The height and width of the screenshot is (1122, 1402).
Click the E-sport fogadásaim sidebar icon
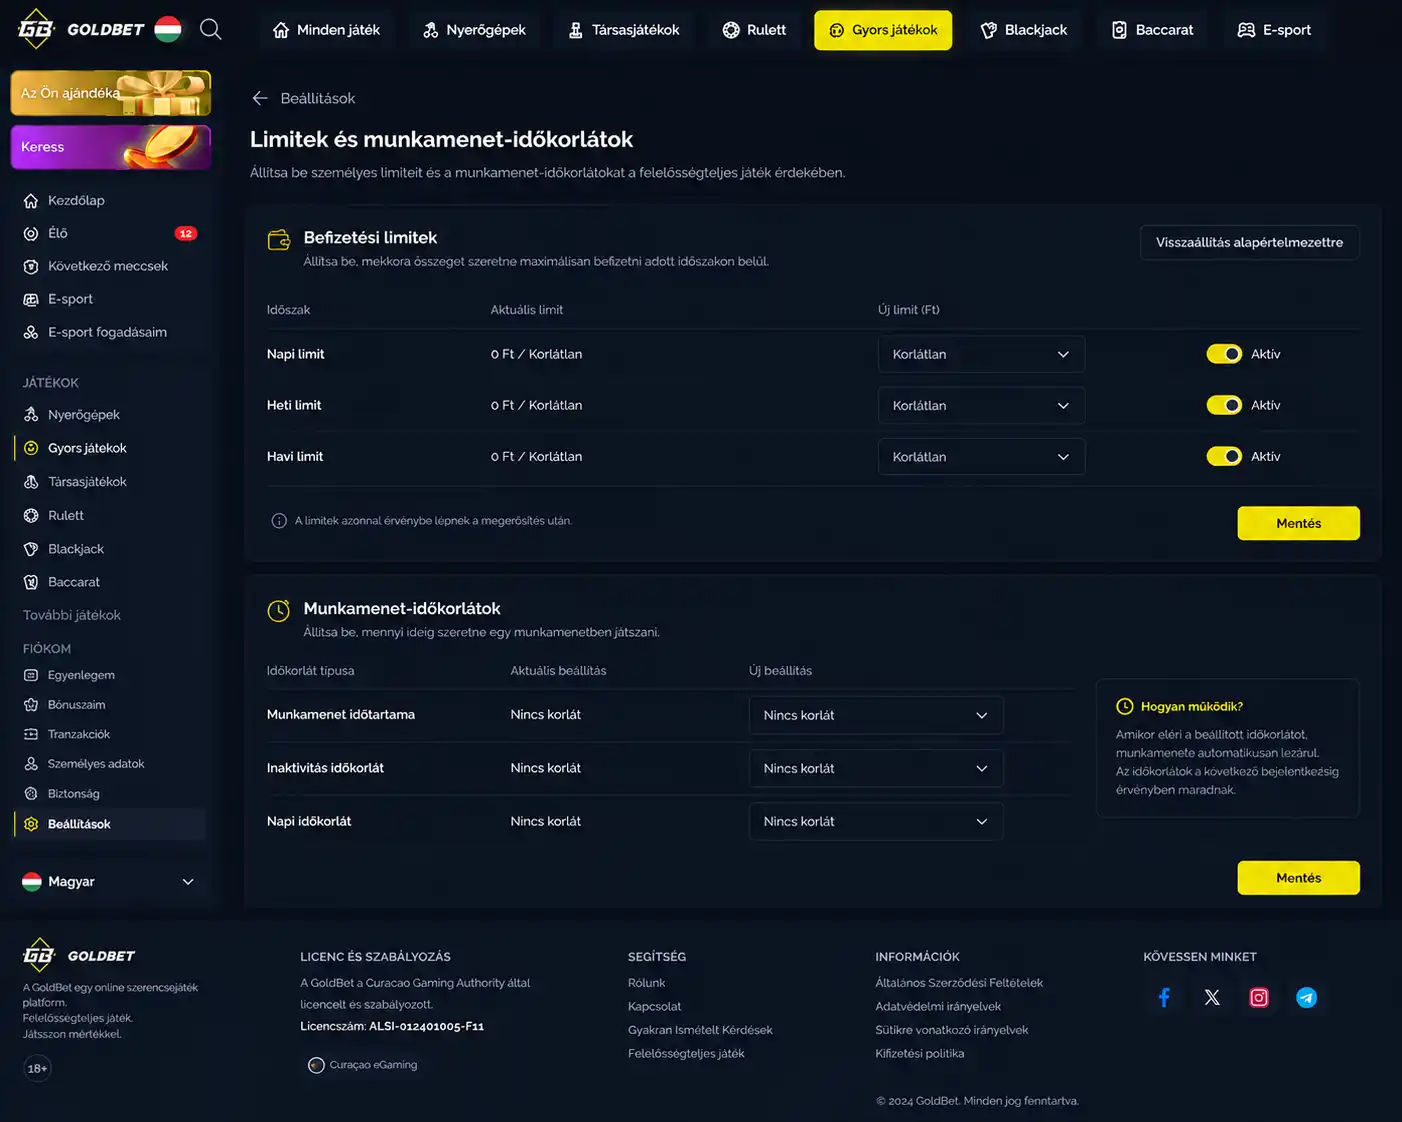31,332
